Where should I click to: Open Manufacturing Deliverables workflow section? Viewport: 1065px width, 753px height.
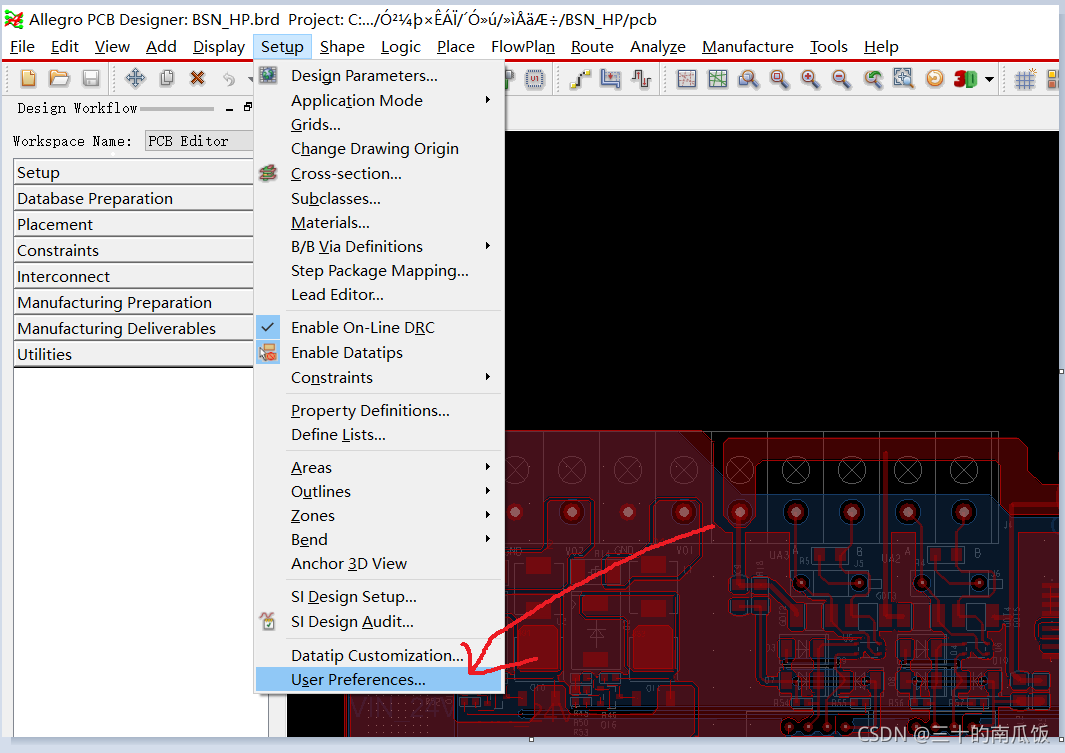click(133, 328)
